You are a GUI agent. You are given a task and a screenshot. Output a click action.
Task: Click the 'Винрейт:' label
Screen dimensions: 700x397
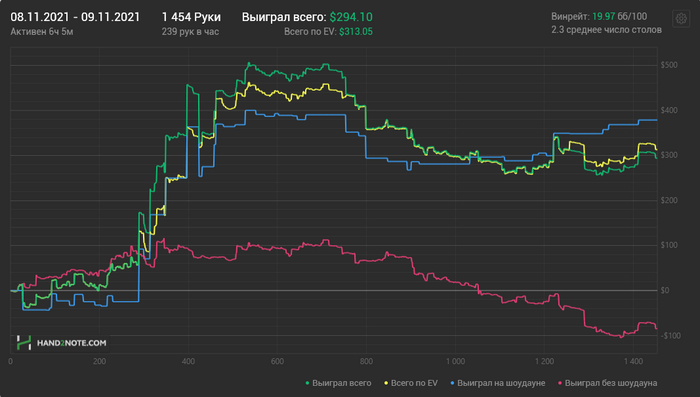pos(570,17)
